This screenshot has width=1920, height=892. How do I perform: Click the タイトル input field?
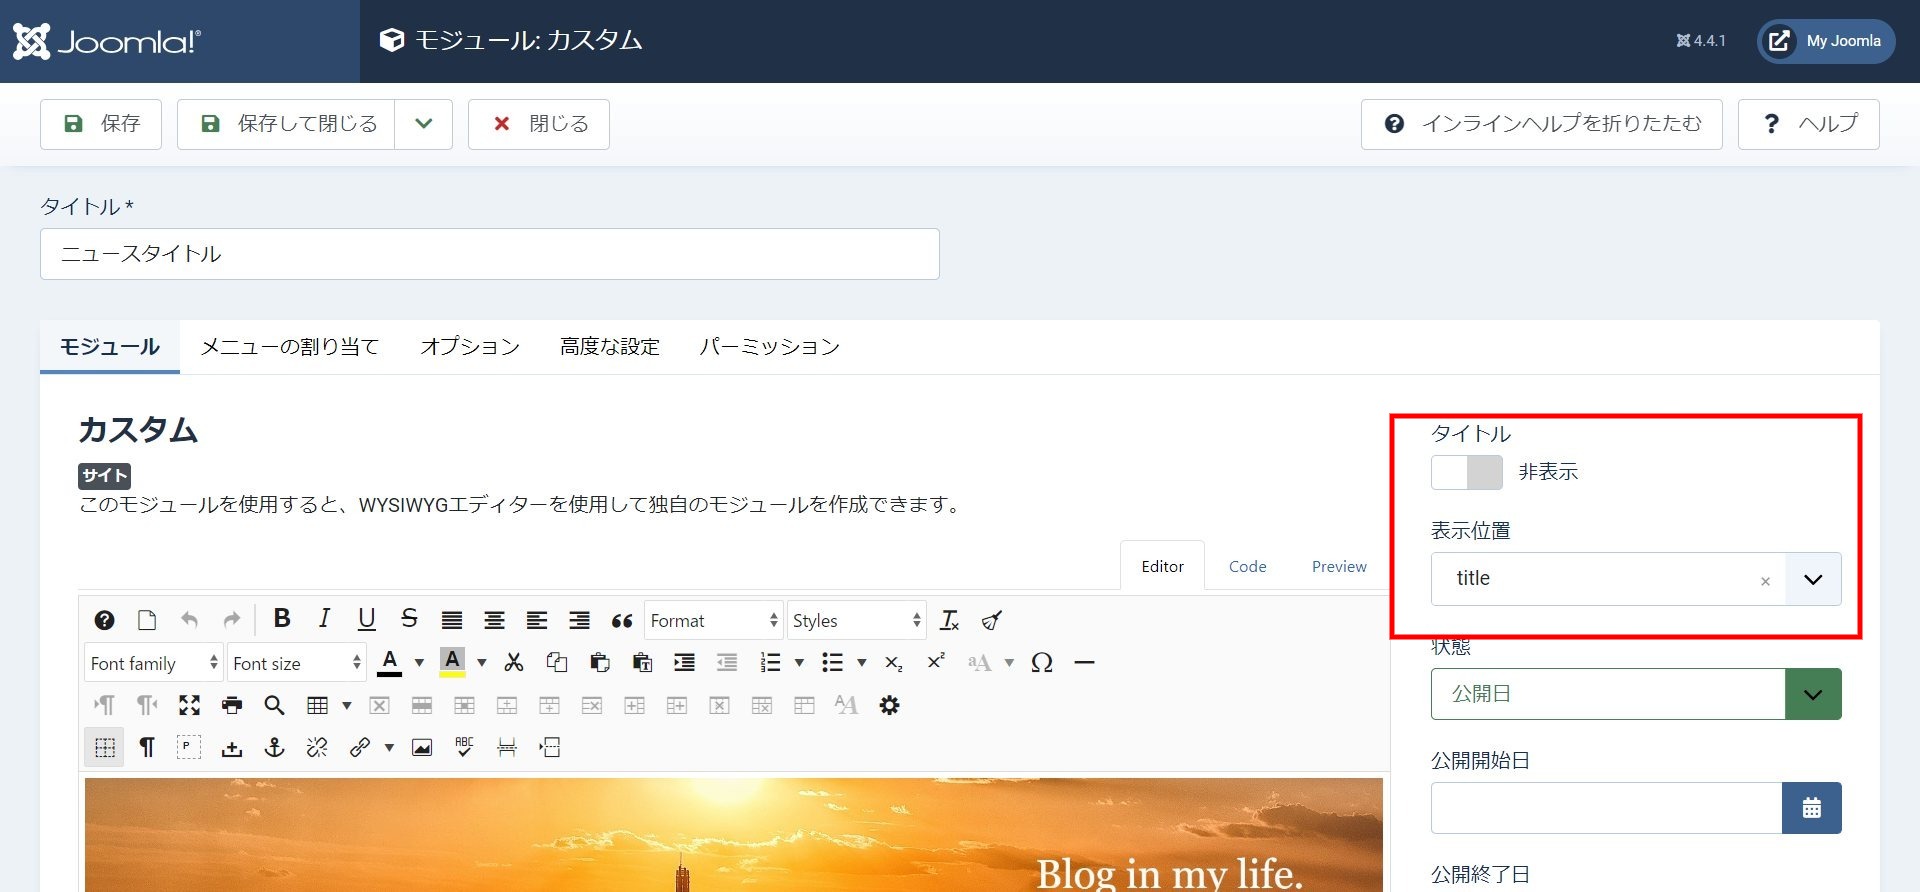[489, 254]
